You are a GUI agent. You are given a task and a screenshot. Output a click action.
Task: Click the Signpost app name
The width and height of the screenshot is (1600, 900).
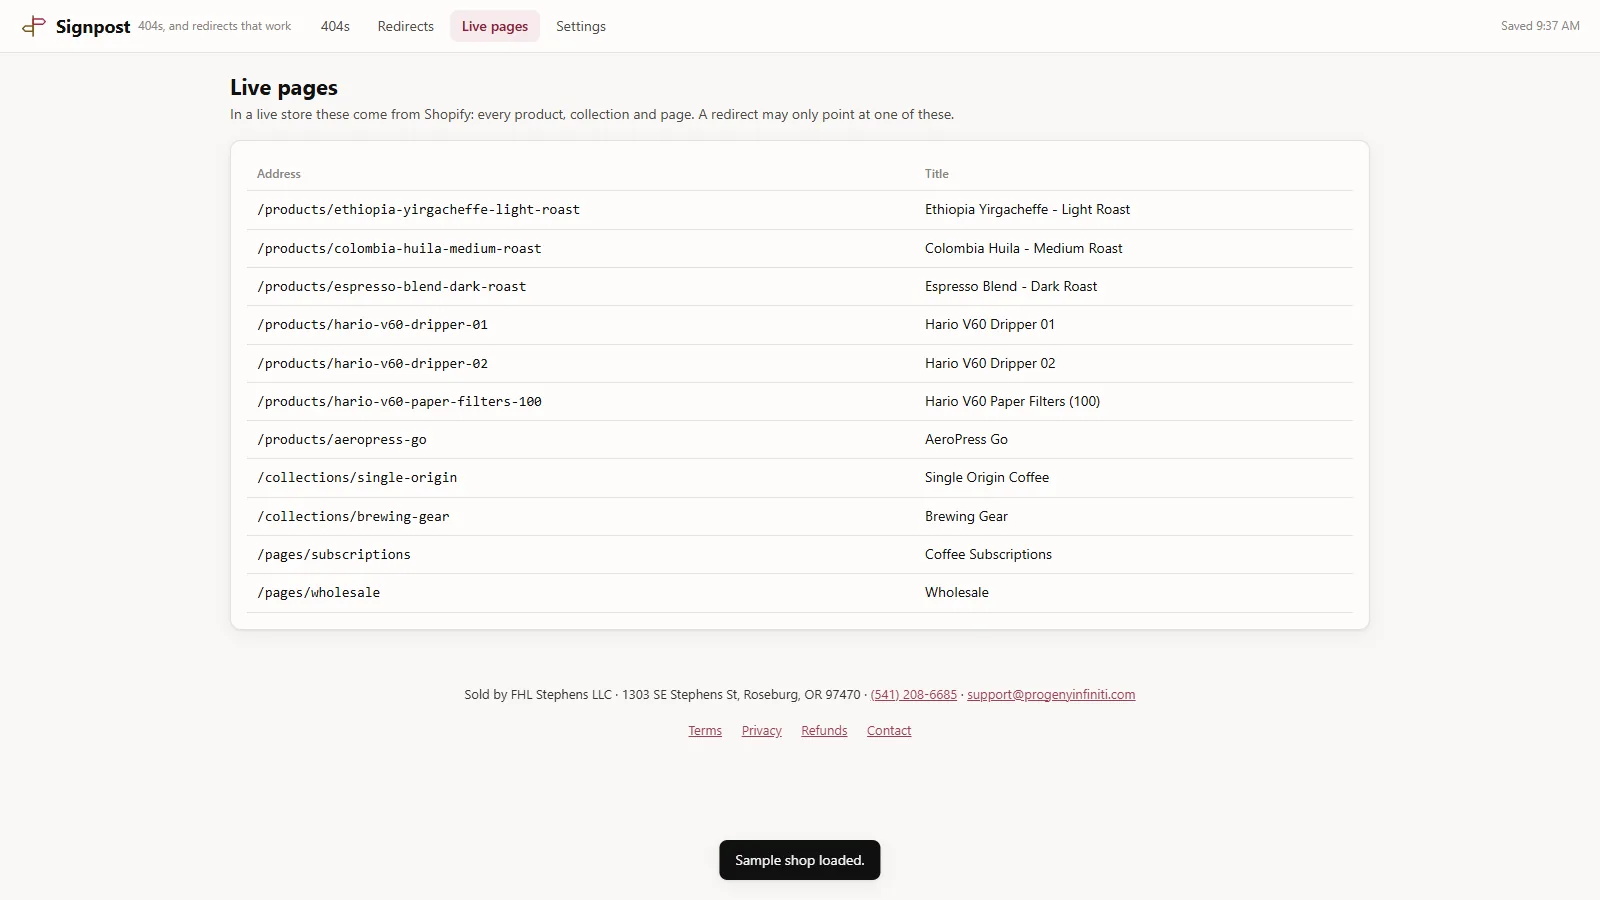point(93,27)
